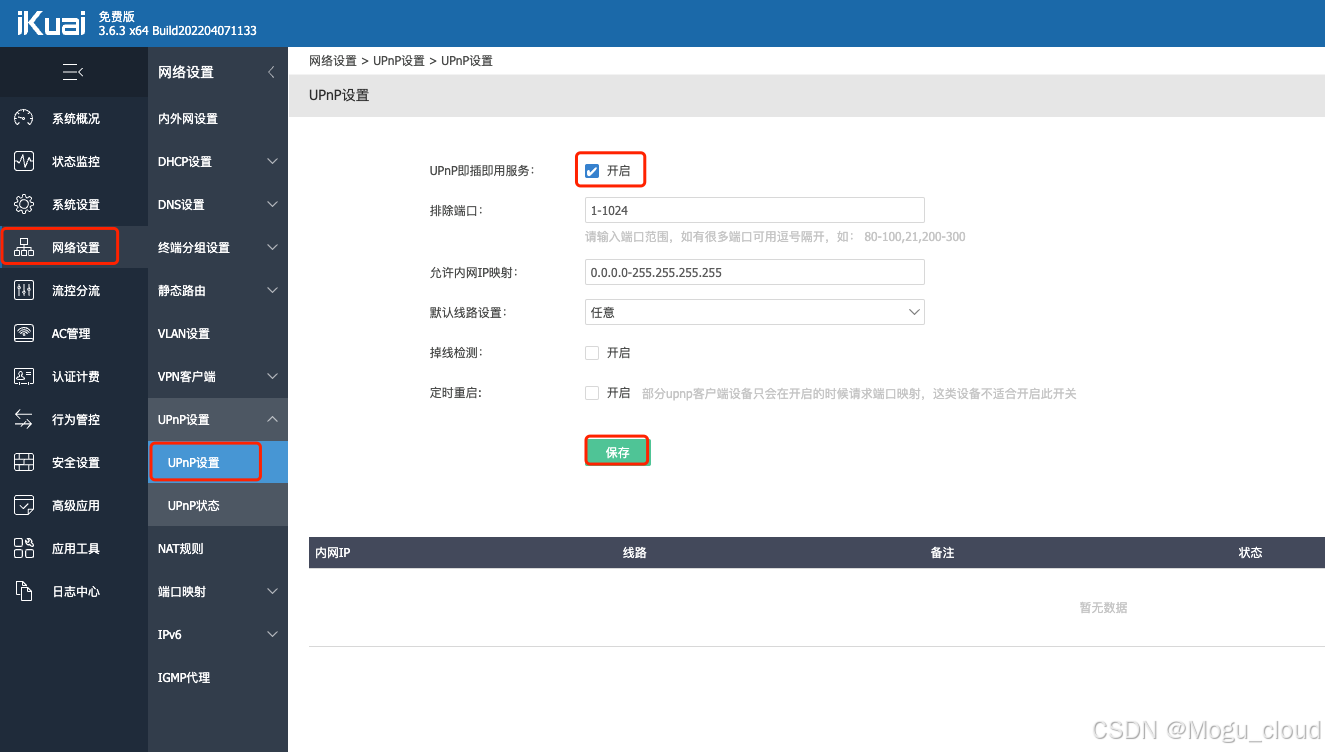1325x752 pixels.
Task: Select the active UPnP设置 sub-item
Action: 218,462
